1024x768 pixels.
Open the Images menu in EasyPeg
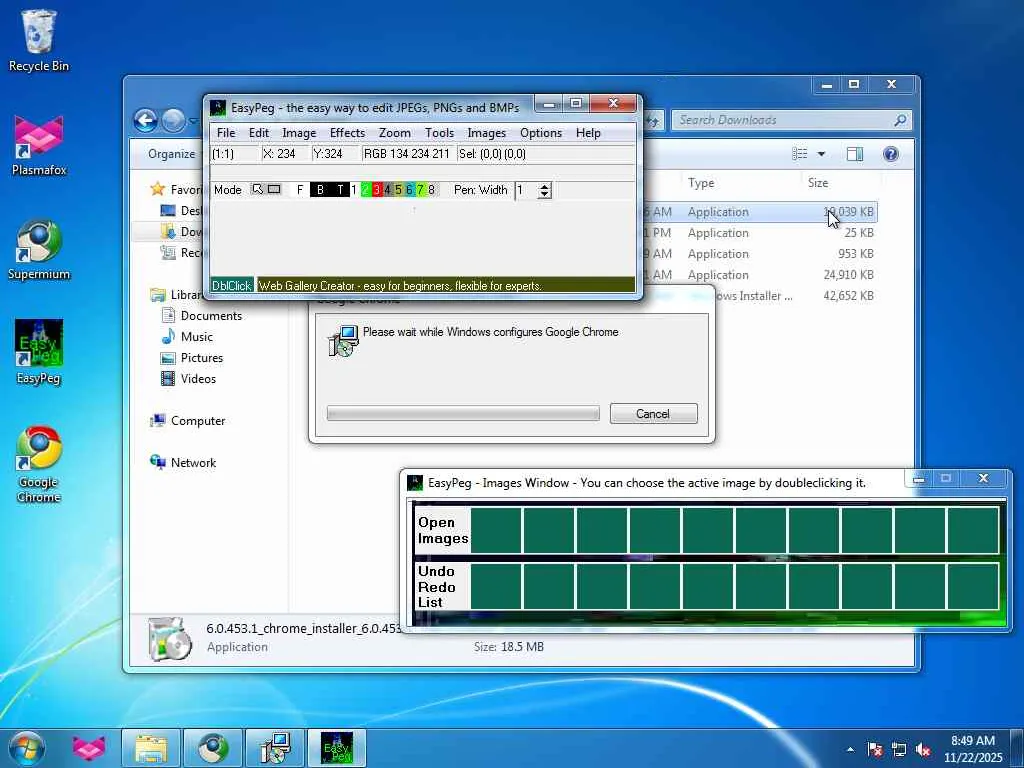pos(487,133)
